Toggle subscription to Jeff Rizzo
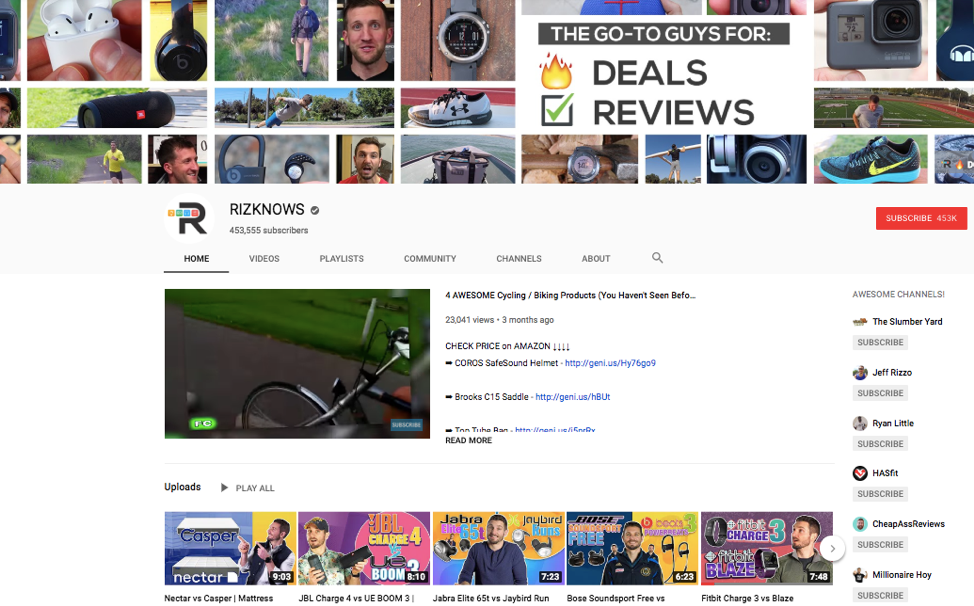This screenshot has width=974, height=606. (x=879, y=392)
